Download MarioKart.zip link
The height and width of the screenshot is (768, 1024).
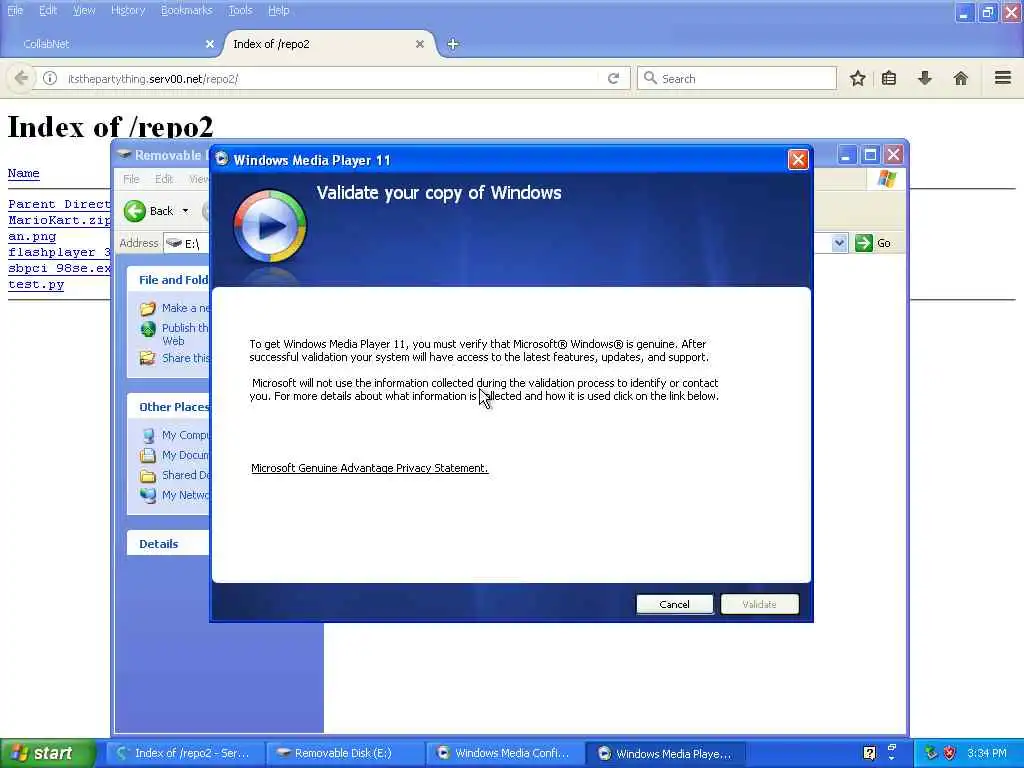[x=59, y=220]
